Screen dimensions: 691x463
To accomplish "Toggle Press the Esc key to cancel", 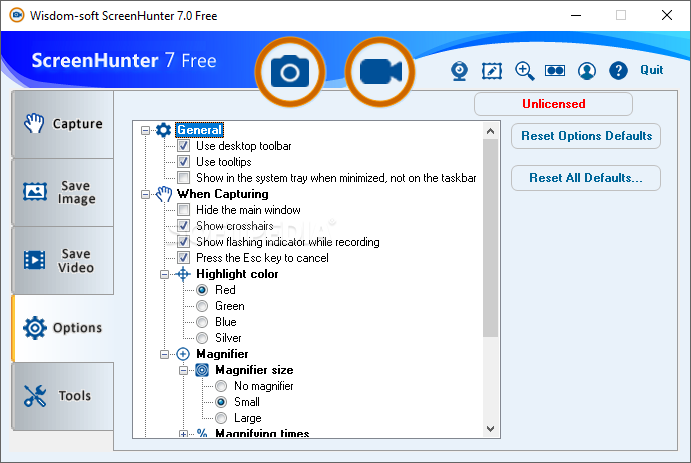I will (183, 258).
